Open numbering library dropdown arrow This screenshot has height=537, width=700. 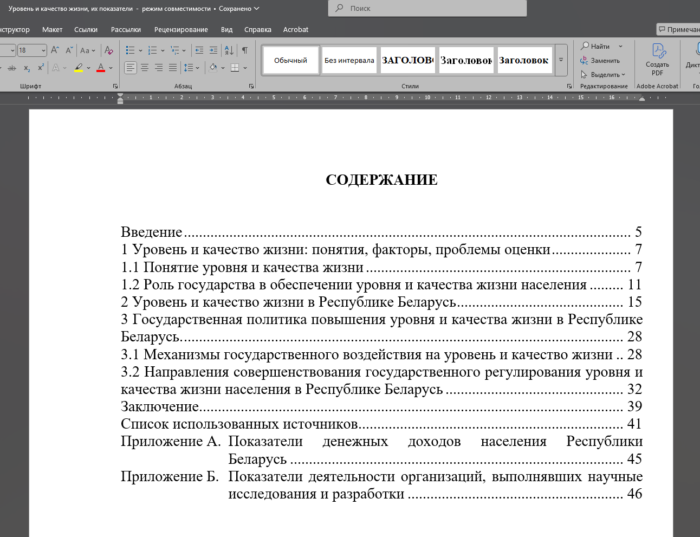(162, 50)
